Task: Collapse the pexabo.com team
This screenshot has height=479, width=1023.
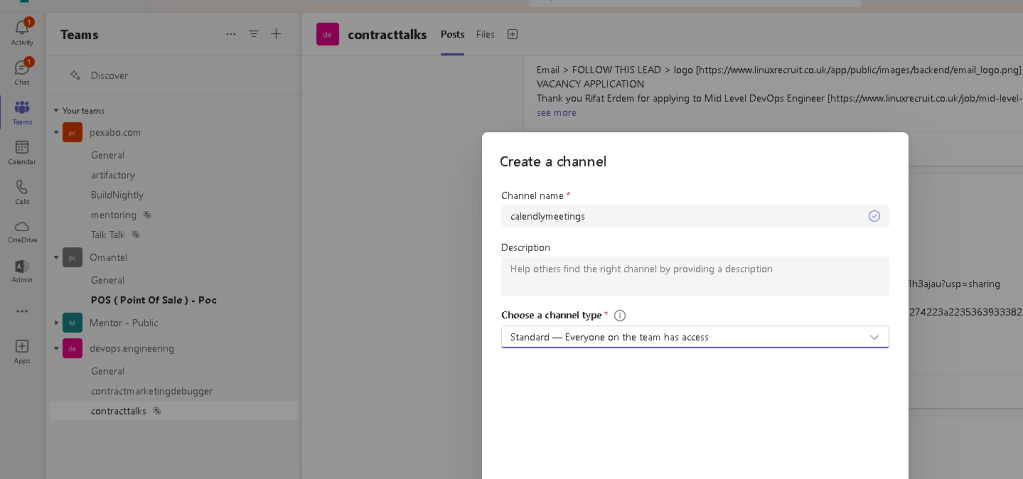Action: point(56,132)
